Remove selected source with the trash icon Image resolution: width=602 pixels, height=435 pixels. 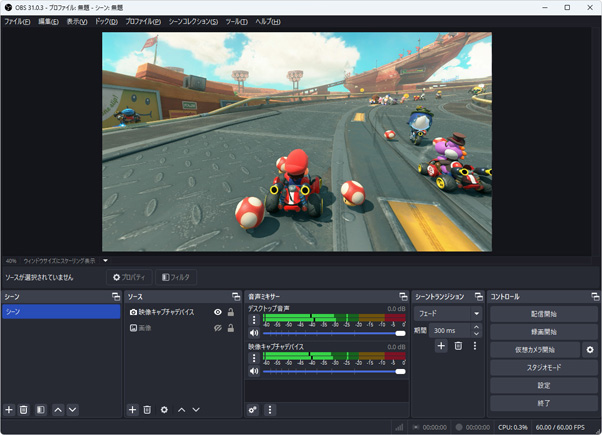(x=147, y=410)
